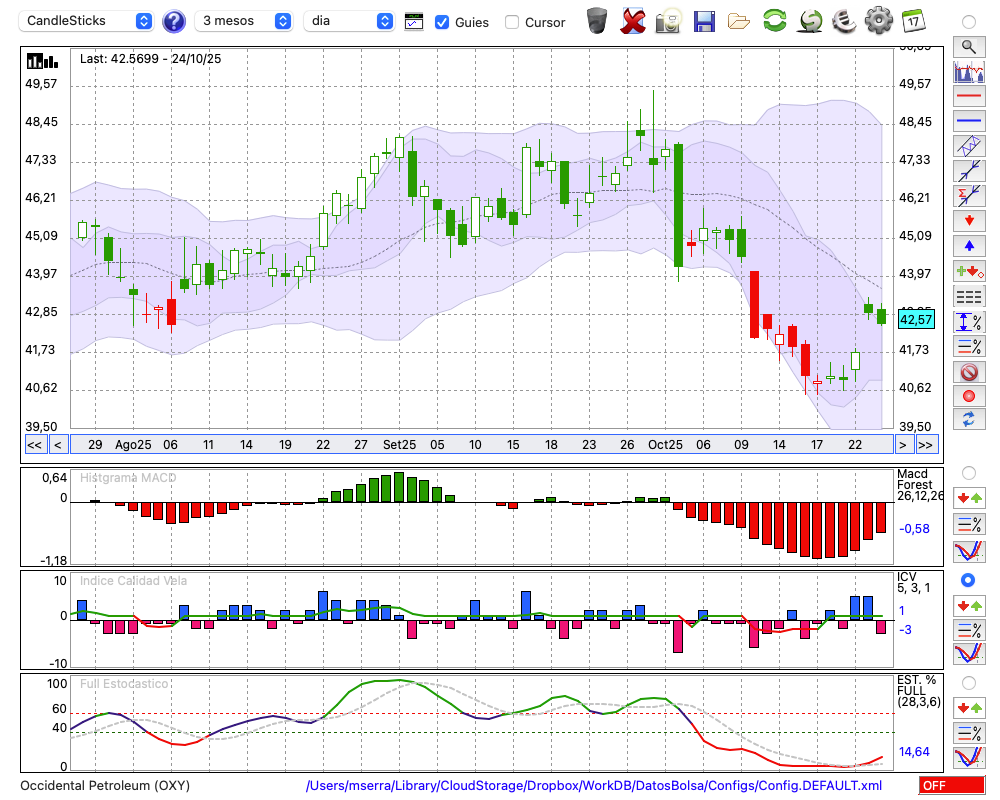
Task: Click the red prohibition sign icon
Action: (969, 371)
